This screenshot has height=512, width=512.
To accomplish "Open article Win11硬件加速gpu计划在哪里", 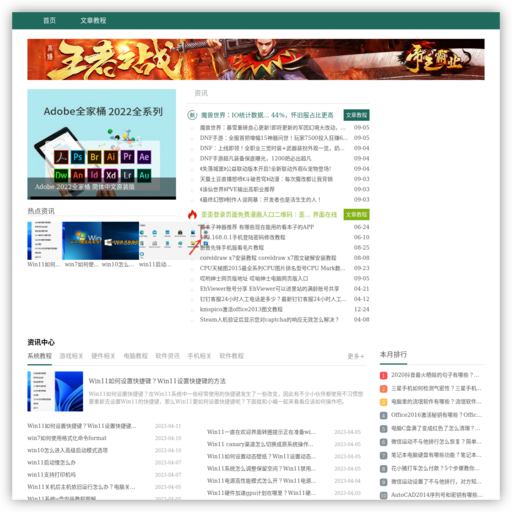I will (x=262, y=493).
